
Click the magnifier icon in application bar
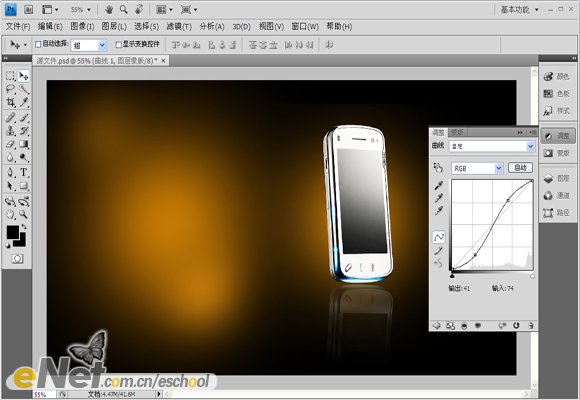click(124, 10)
